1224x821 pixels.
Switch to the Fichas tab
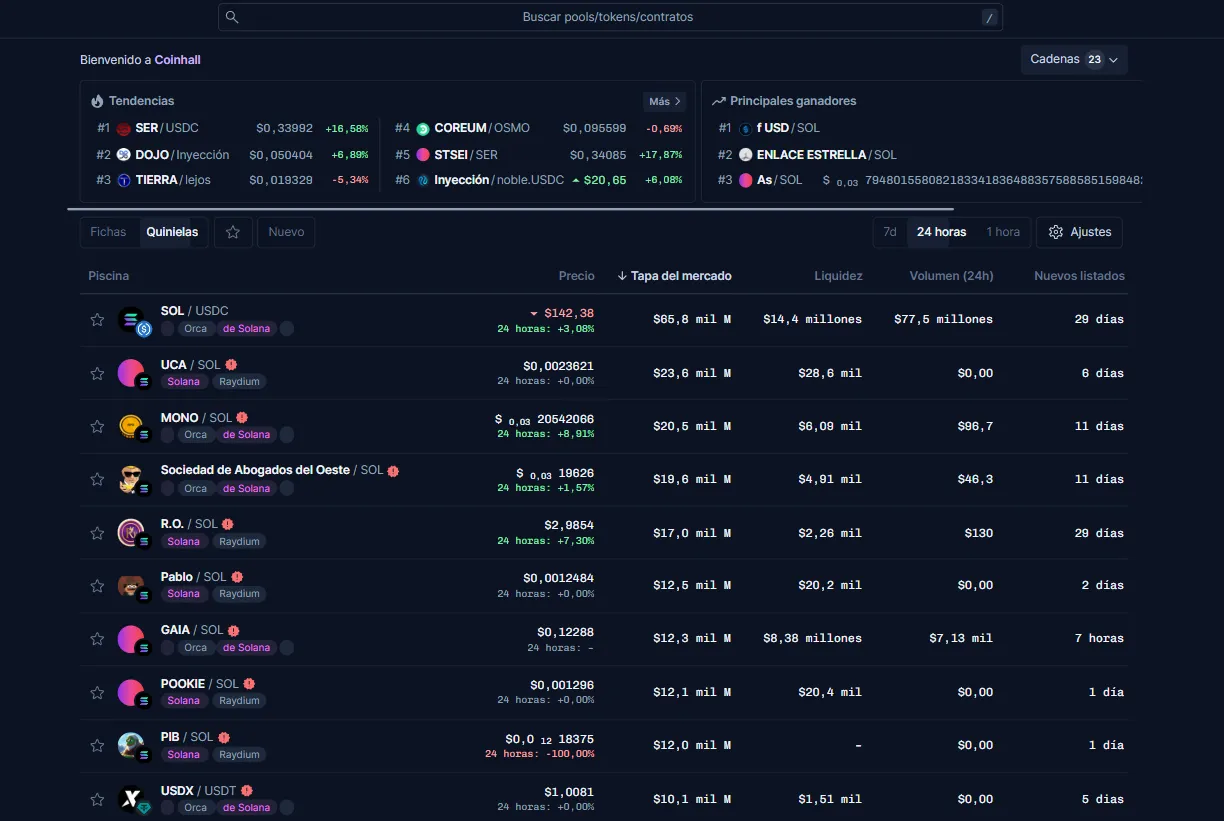point(109,232)
